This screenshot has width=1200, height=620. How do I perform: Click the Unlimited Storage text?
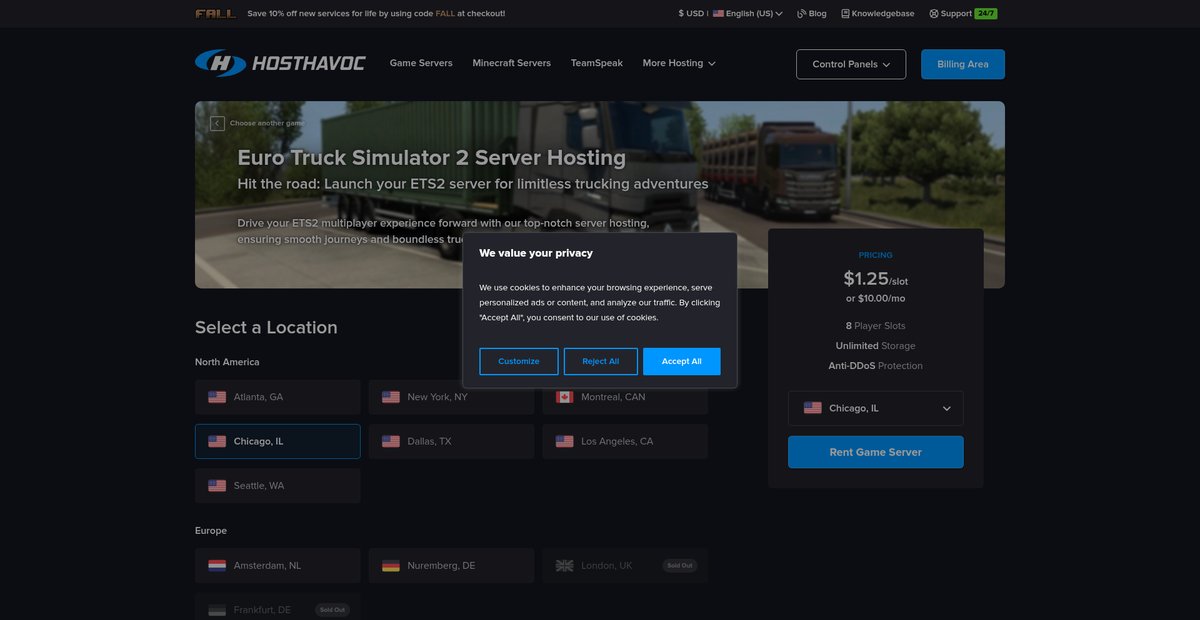tap(876, 346)
